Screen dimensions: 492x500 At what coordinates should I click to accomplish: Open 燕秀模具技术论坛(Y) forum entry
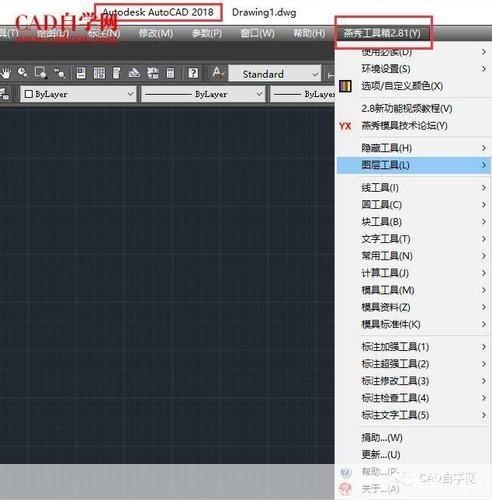[x=413, y=126]
